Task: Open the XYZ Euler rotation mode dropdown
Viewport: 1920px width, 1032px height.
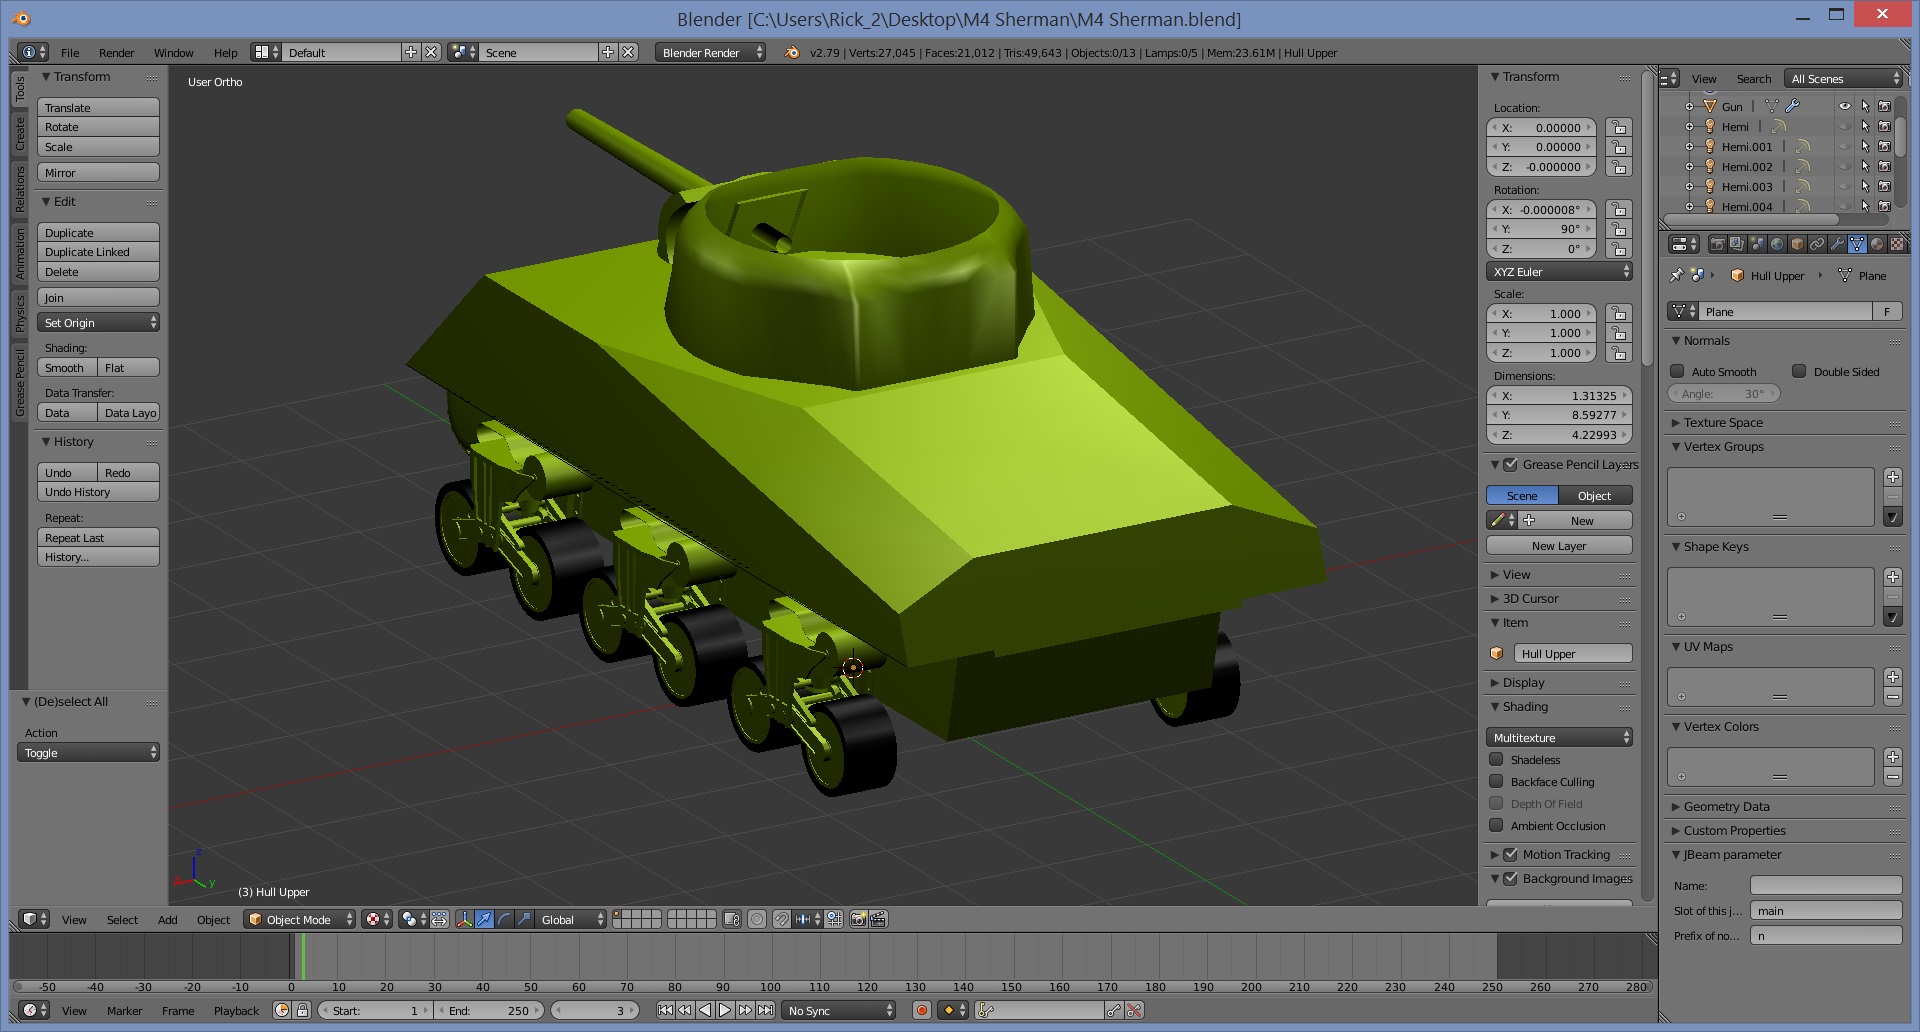Action: coord(1559,271)
